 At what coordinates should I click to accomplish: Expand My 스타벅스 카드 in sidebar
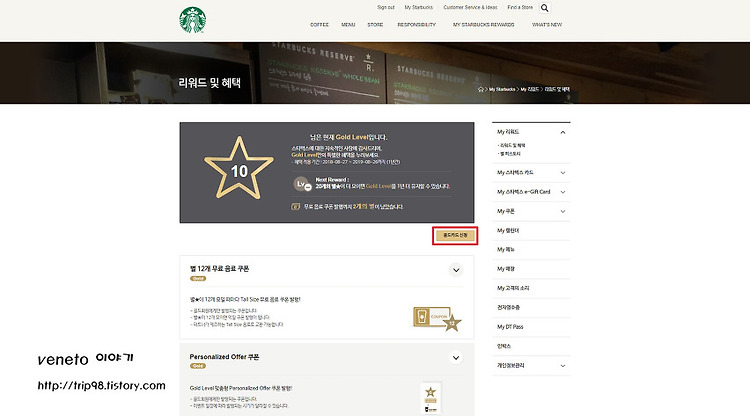tap(563, 173)
